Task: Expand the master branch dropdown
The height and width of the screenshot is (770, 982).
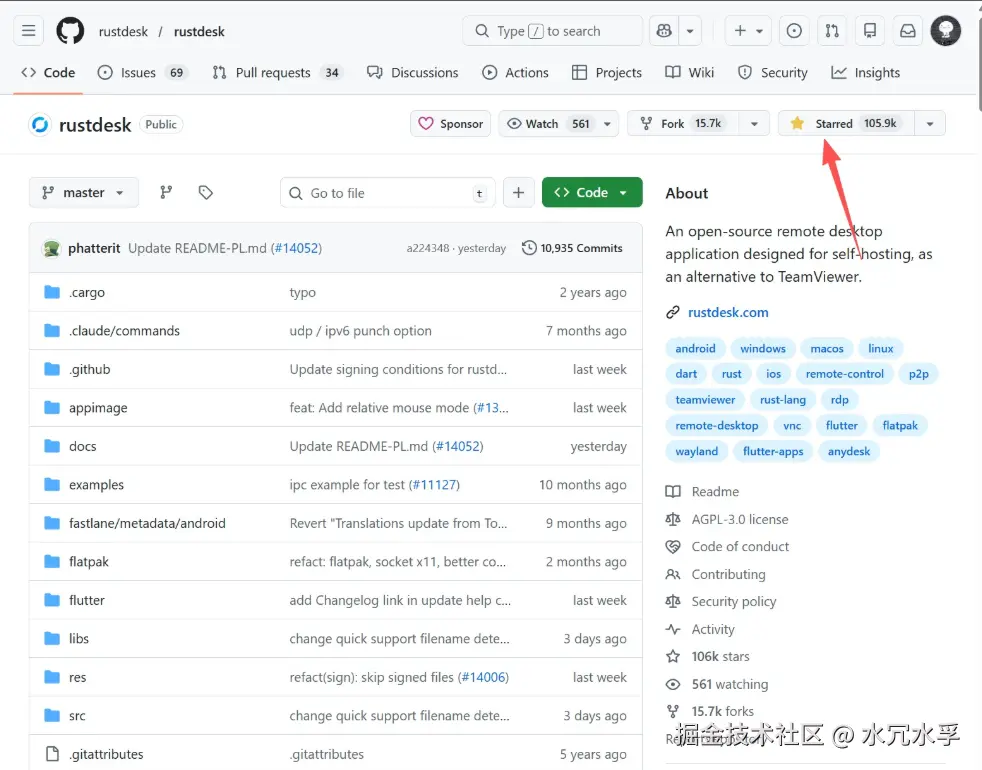Action: click(84, 193)
